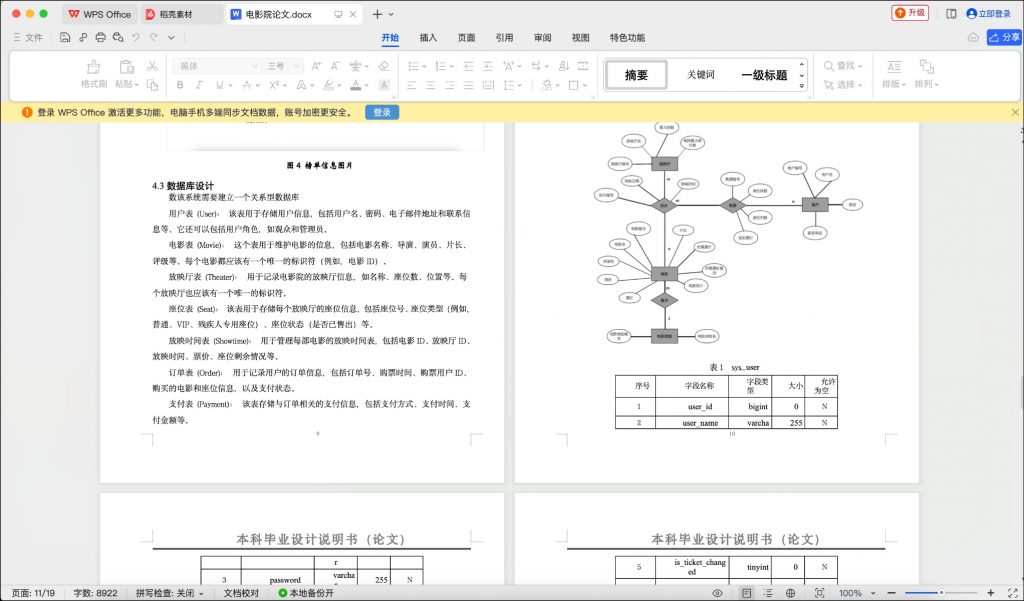1024x601 pixels.
Task: Switch to web layout view in status bar
Action: [x=790, y=592]
